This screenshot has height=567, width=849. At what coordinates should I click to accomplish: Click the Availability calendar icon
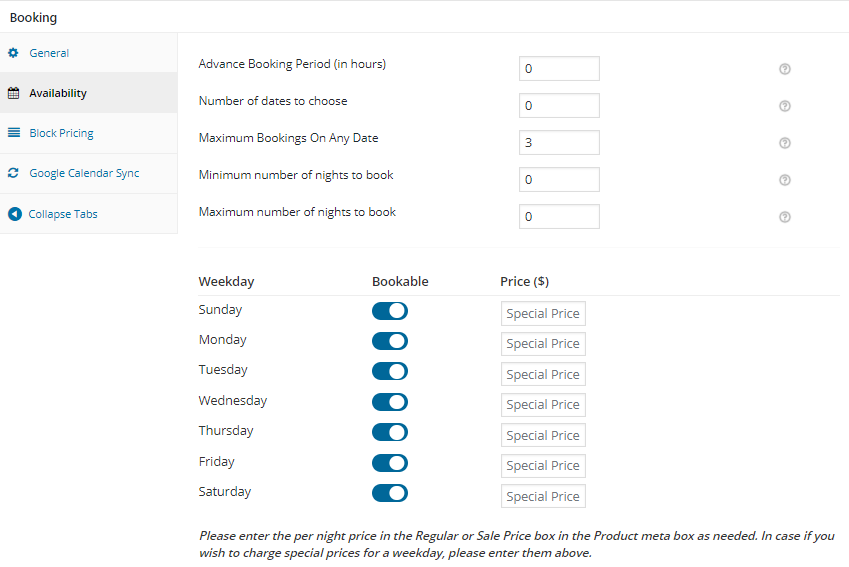click(14, 93)
